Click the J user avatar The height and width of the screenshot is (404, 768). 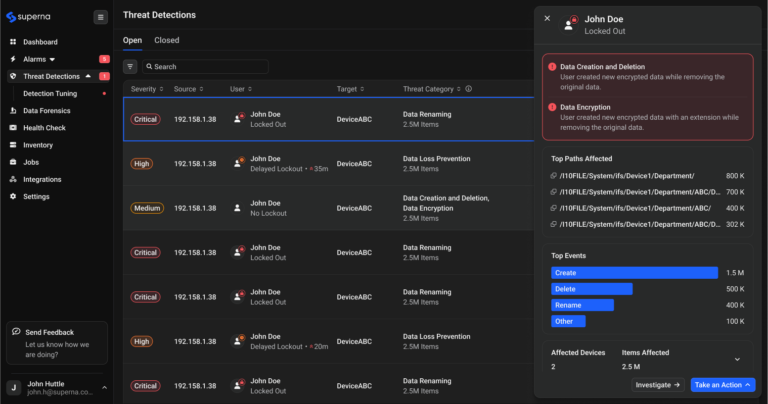(14, 388)
